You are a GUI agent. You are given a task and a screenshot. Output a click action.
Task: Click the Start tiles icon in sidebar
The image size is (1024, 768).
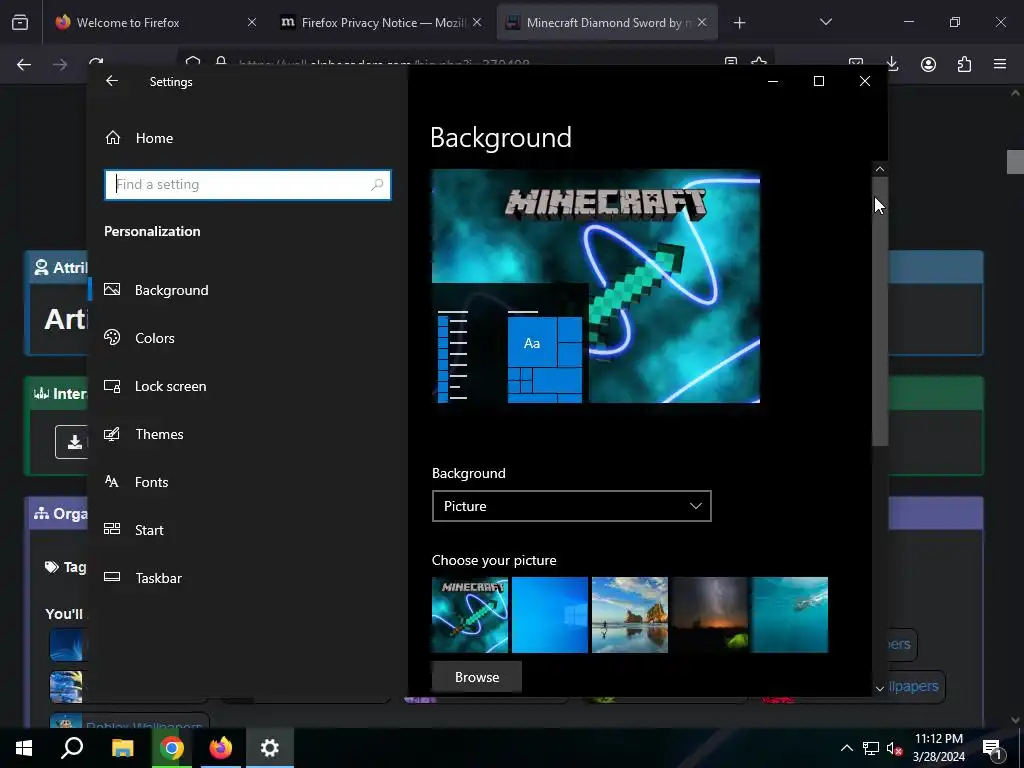[112, 529]
